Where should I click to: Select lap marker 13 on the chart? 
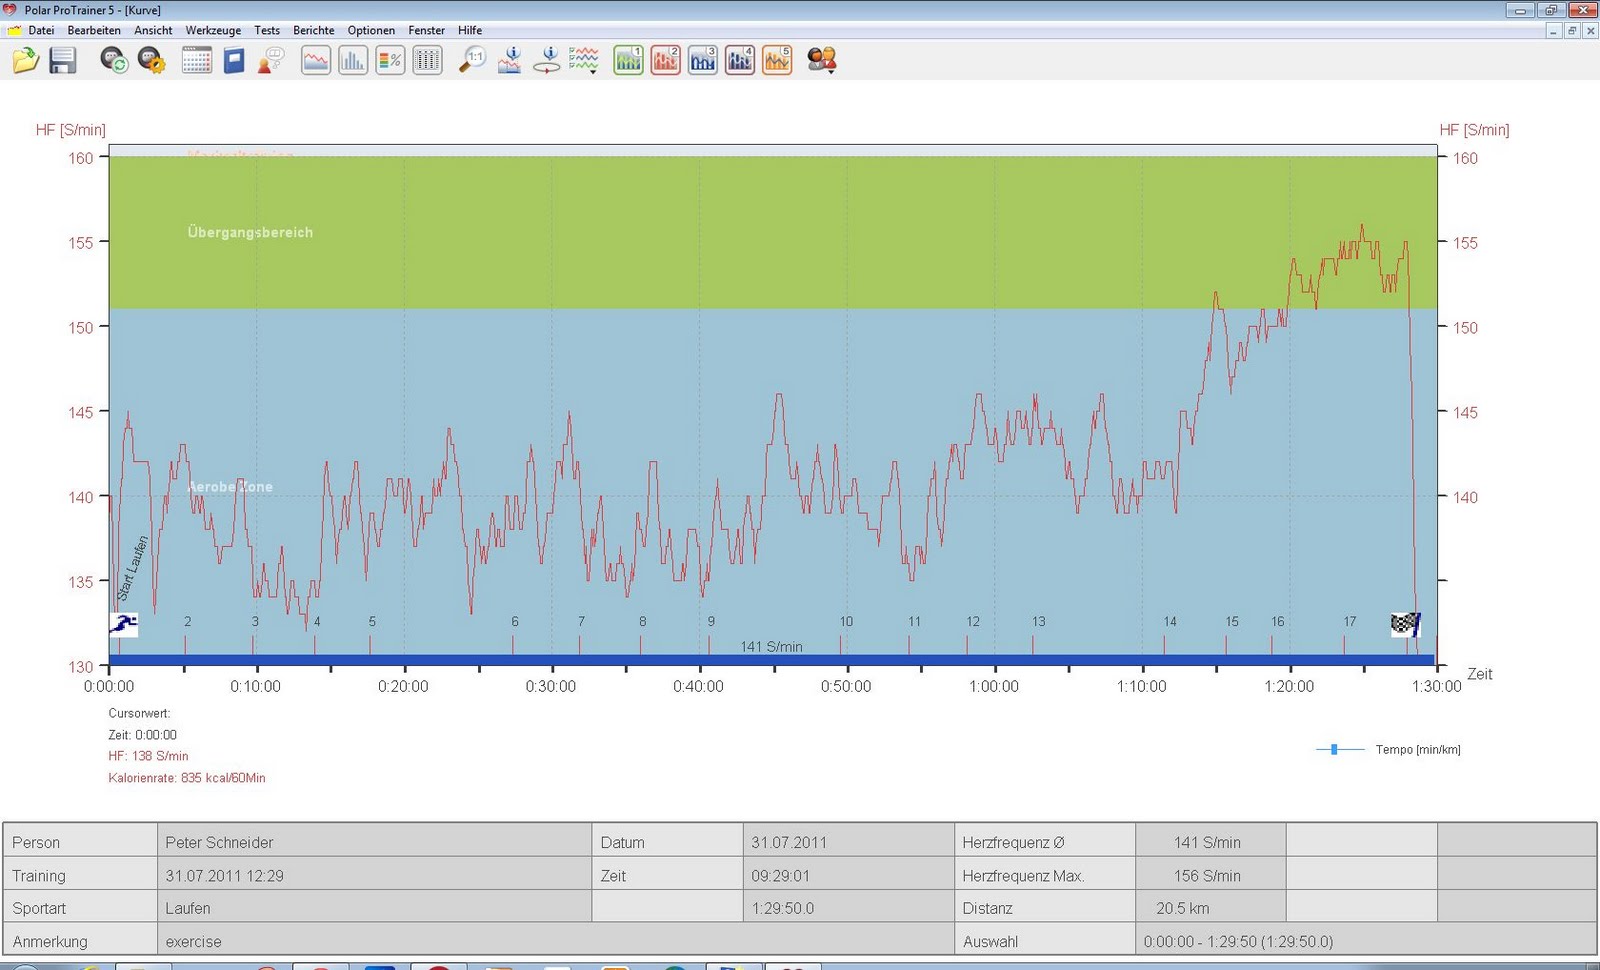click(1039, 621)
